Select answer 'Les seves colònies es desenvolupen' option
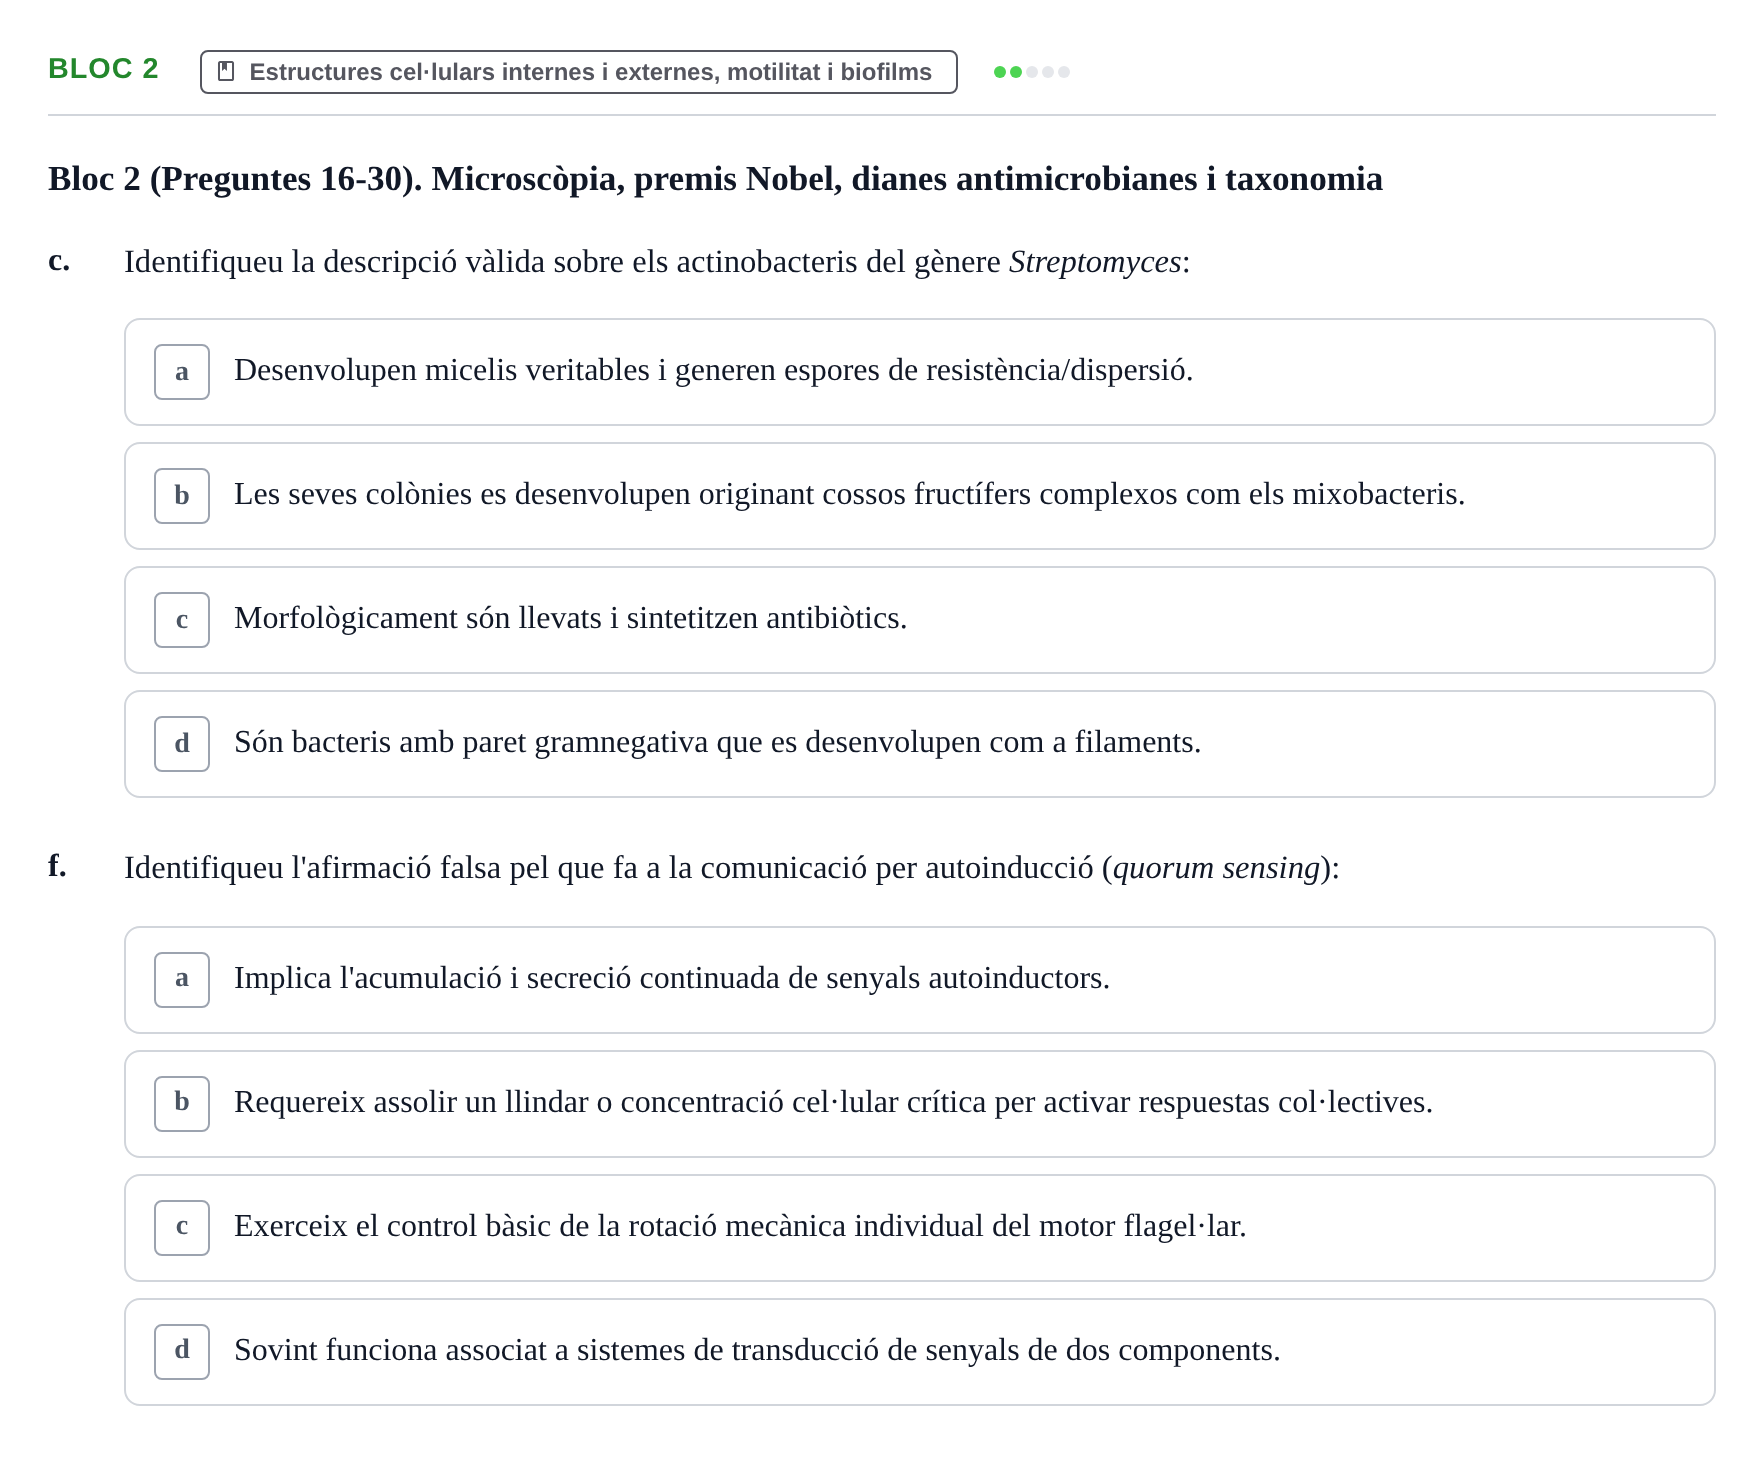Screen dimensions: 1764x1470 pos(919,496)
